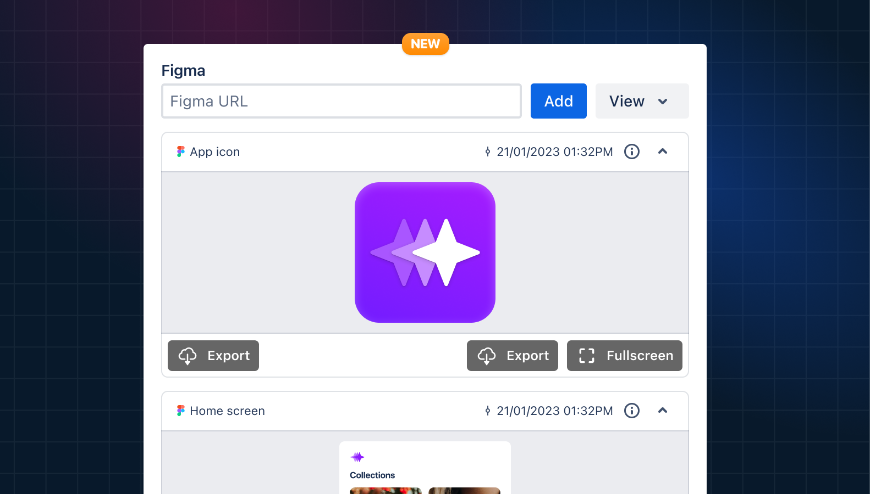Click the Figma logo beside App icon
This screenshot has width=870, height=494.
180,152
